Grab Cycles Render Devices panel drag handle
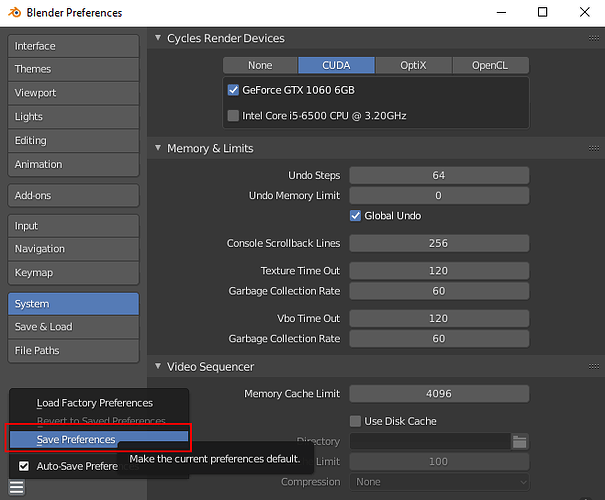The height and width of the screenshot is (500, 605). coord(594,38)
